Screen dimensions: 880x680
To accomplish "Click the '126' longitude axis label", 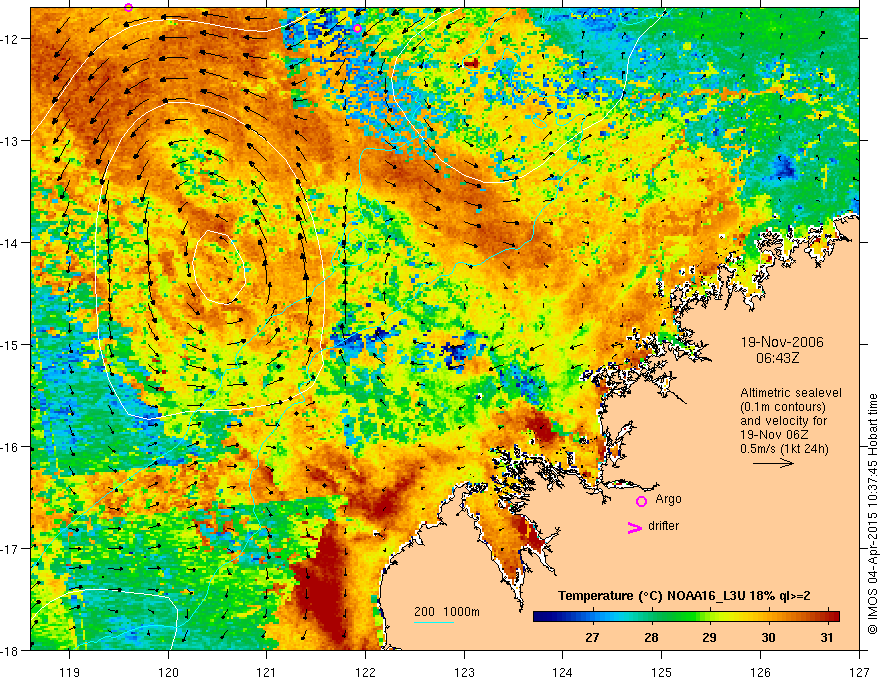I will (x=760, y=672).
